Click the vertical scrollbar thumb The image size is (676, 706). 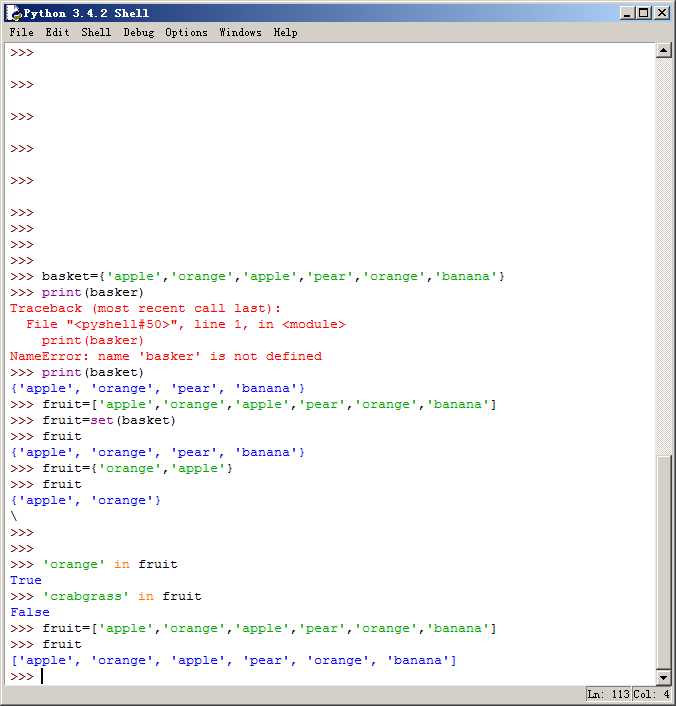[x=663, y=562]
